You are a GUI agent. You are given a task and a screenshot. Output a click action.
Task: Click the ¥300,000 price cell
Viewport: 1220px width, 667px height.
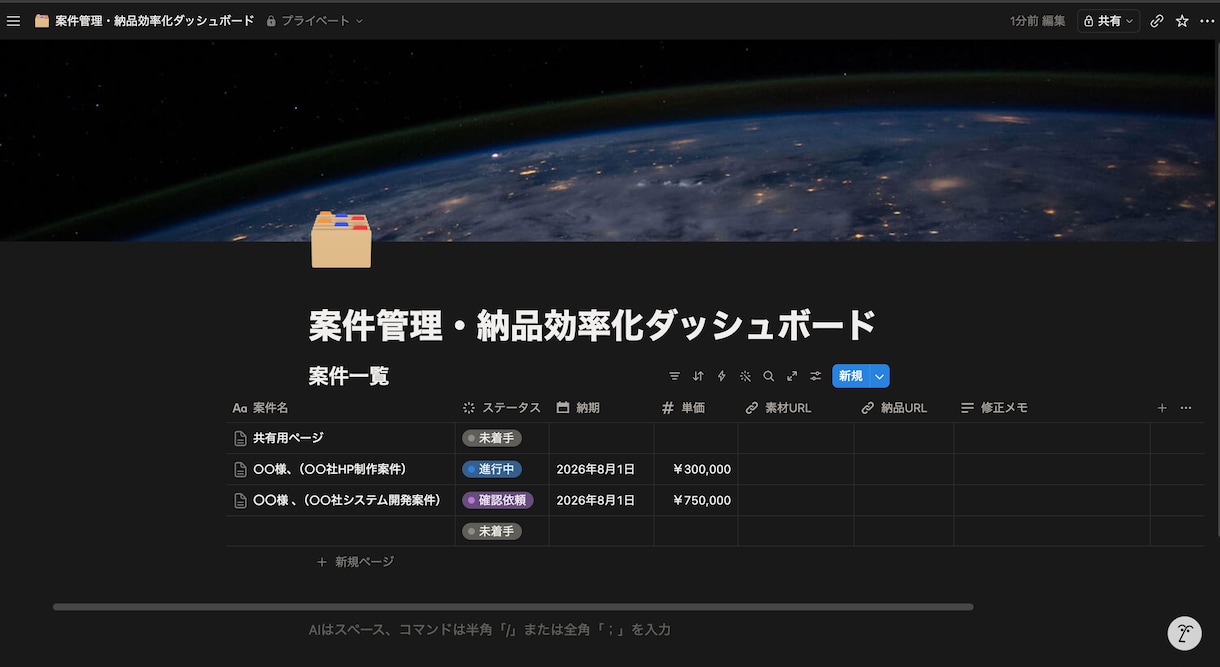pyautogui.click(x=701, y=469)
